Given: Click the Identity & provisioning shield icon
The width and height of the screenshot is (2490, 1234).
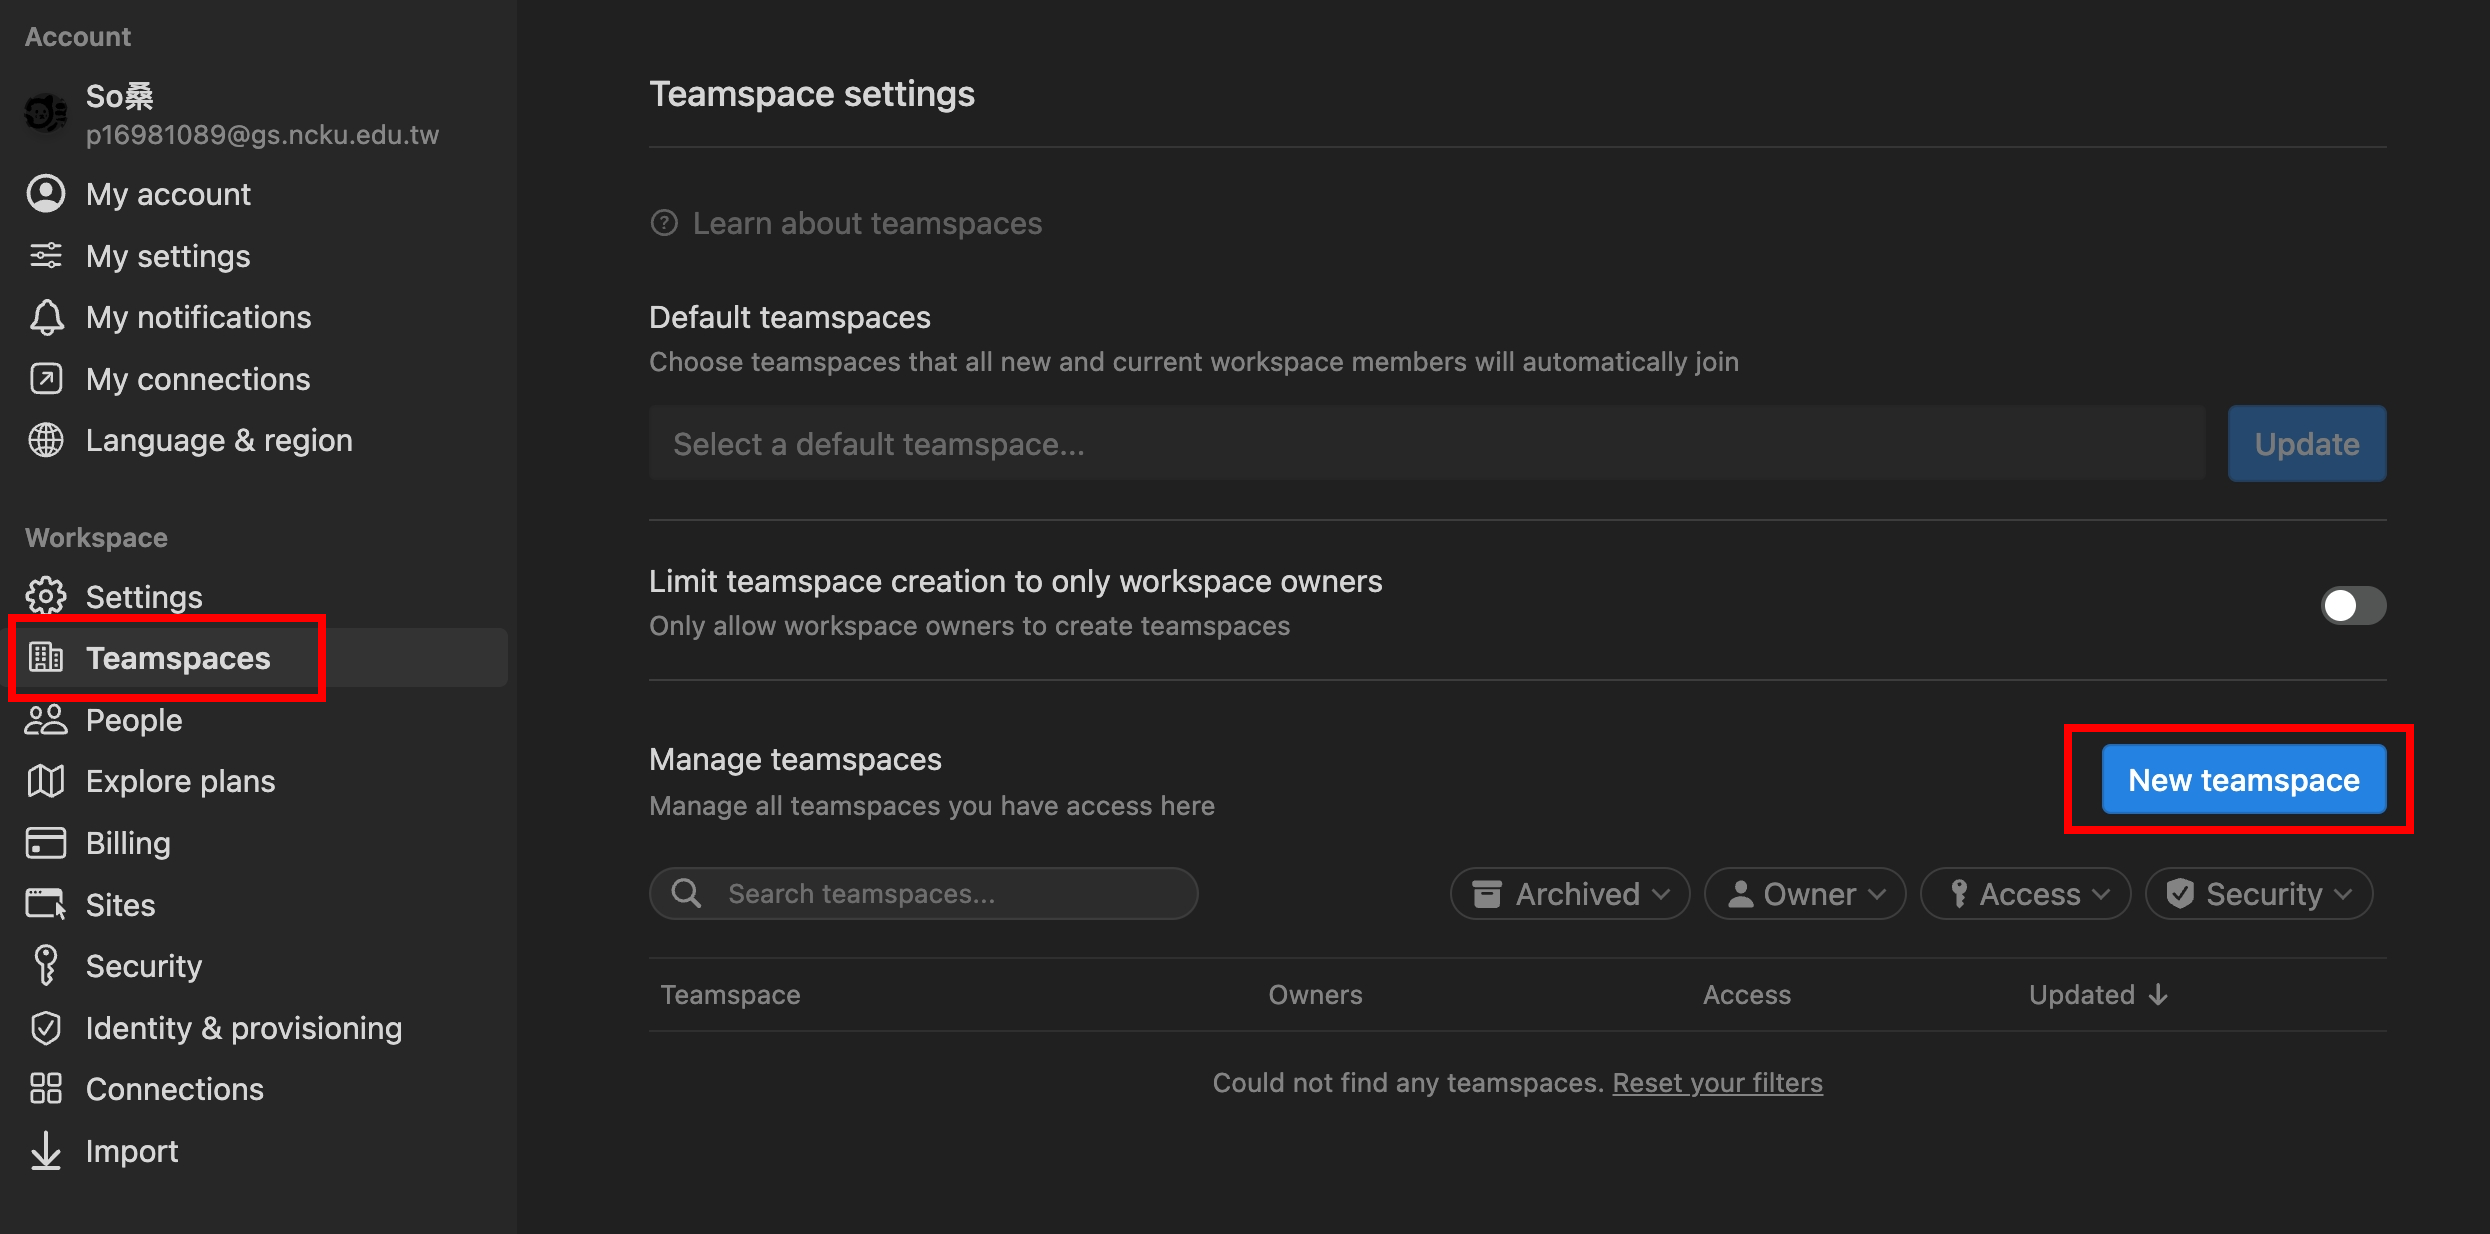Looking at the screenshot, I should 45,1028.
